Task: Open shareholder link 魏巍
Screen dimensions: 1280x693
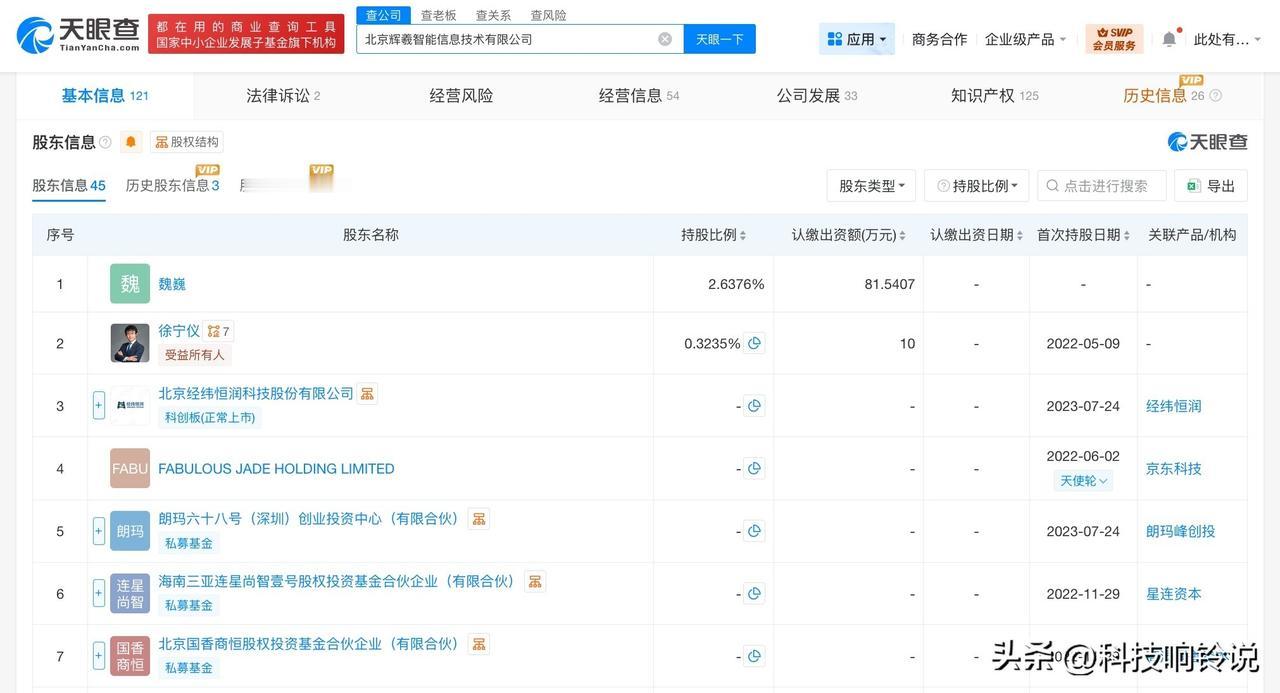Action: pos(172,284)
